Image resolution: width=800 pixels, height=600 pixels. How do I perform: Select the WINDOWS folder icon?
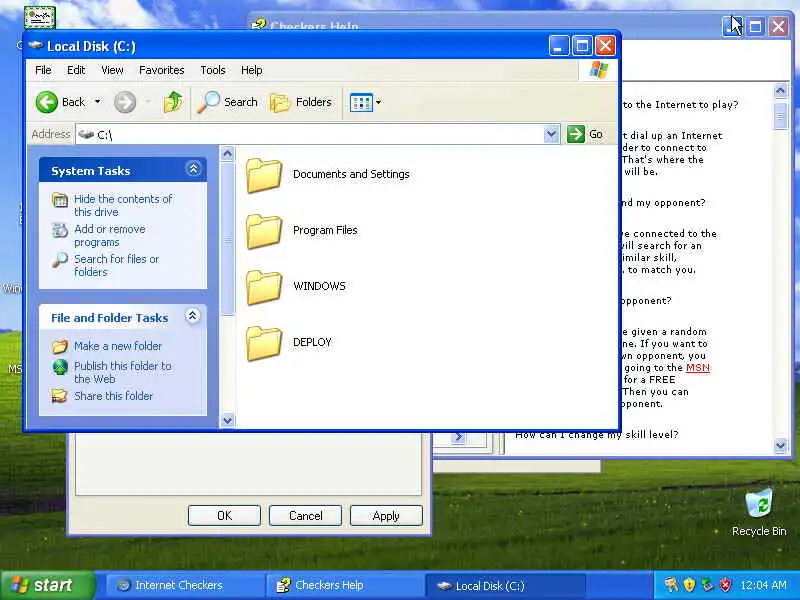(x=264, y=287)
